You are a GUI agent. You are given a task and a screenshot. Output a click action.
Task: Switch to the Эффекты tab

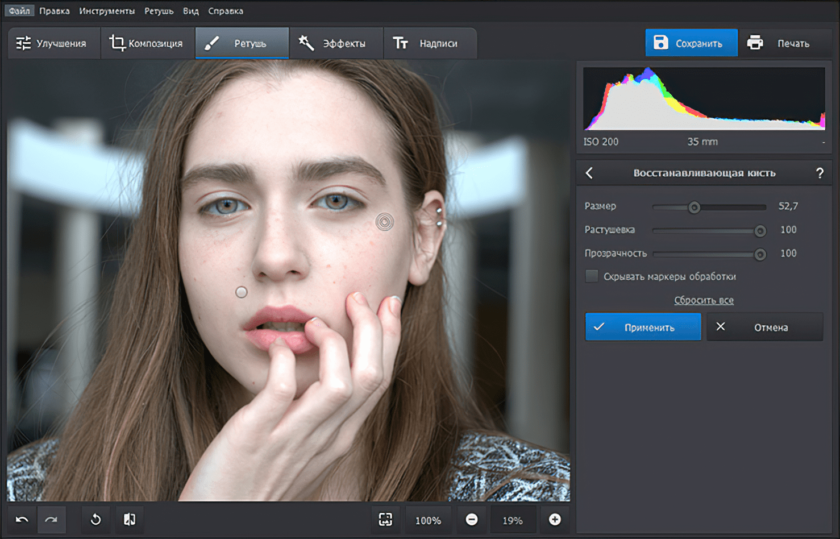point(332,43)
